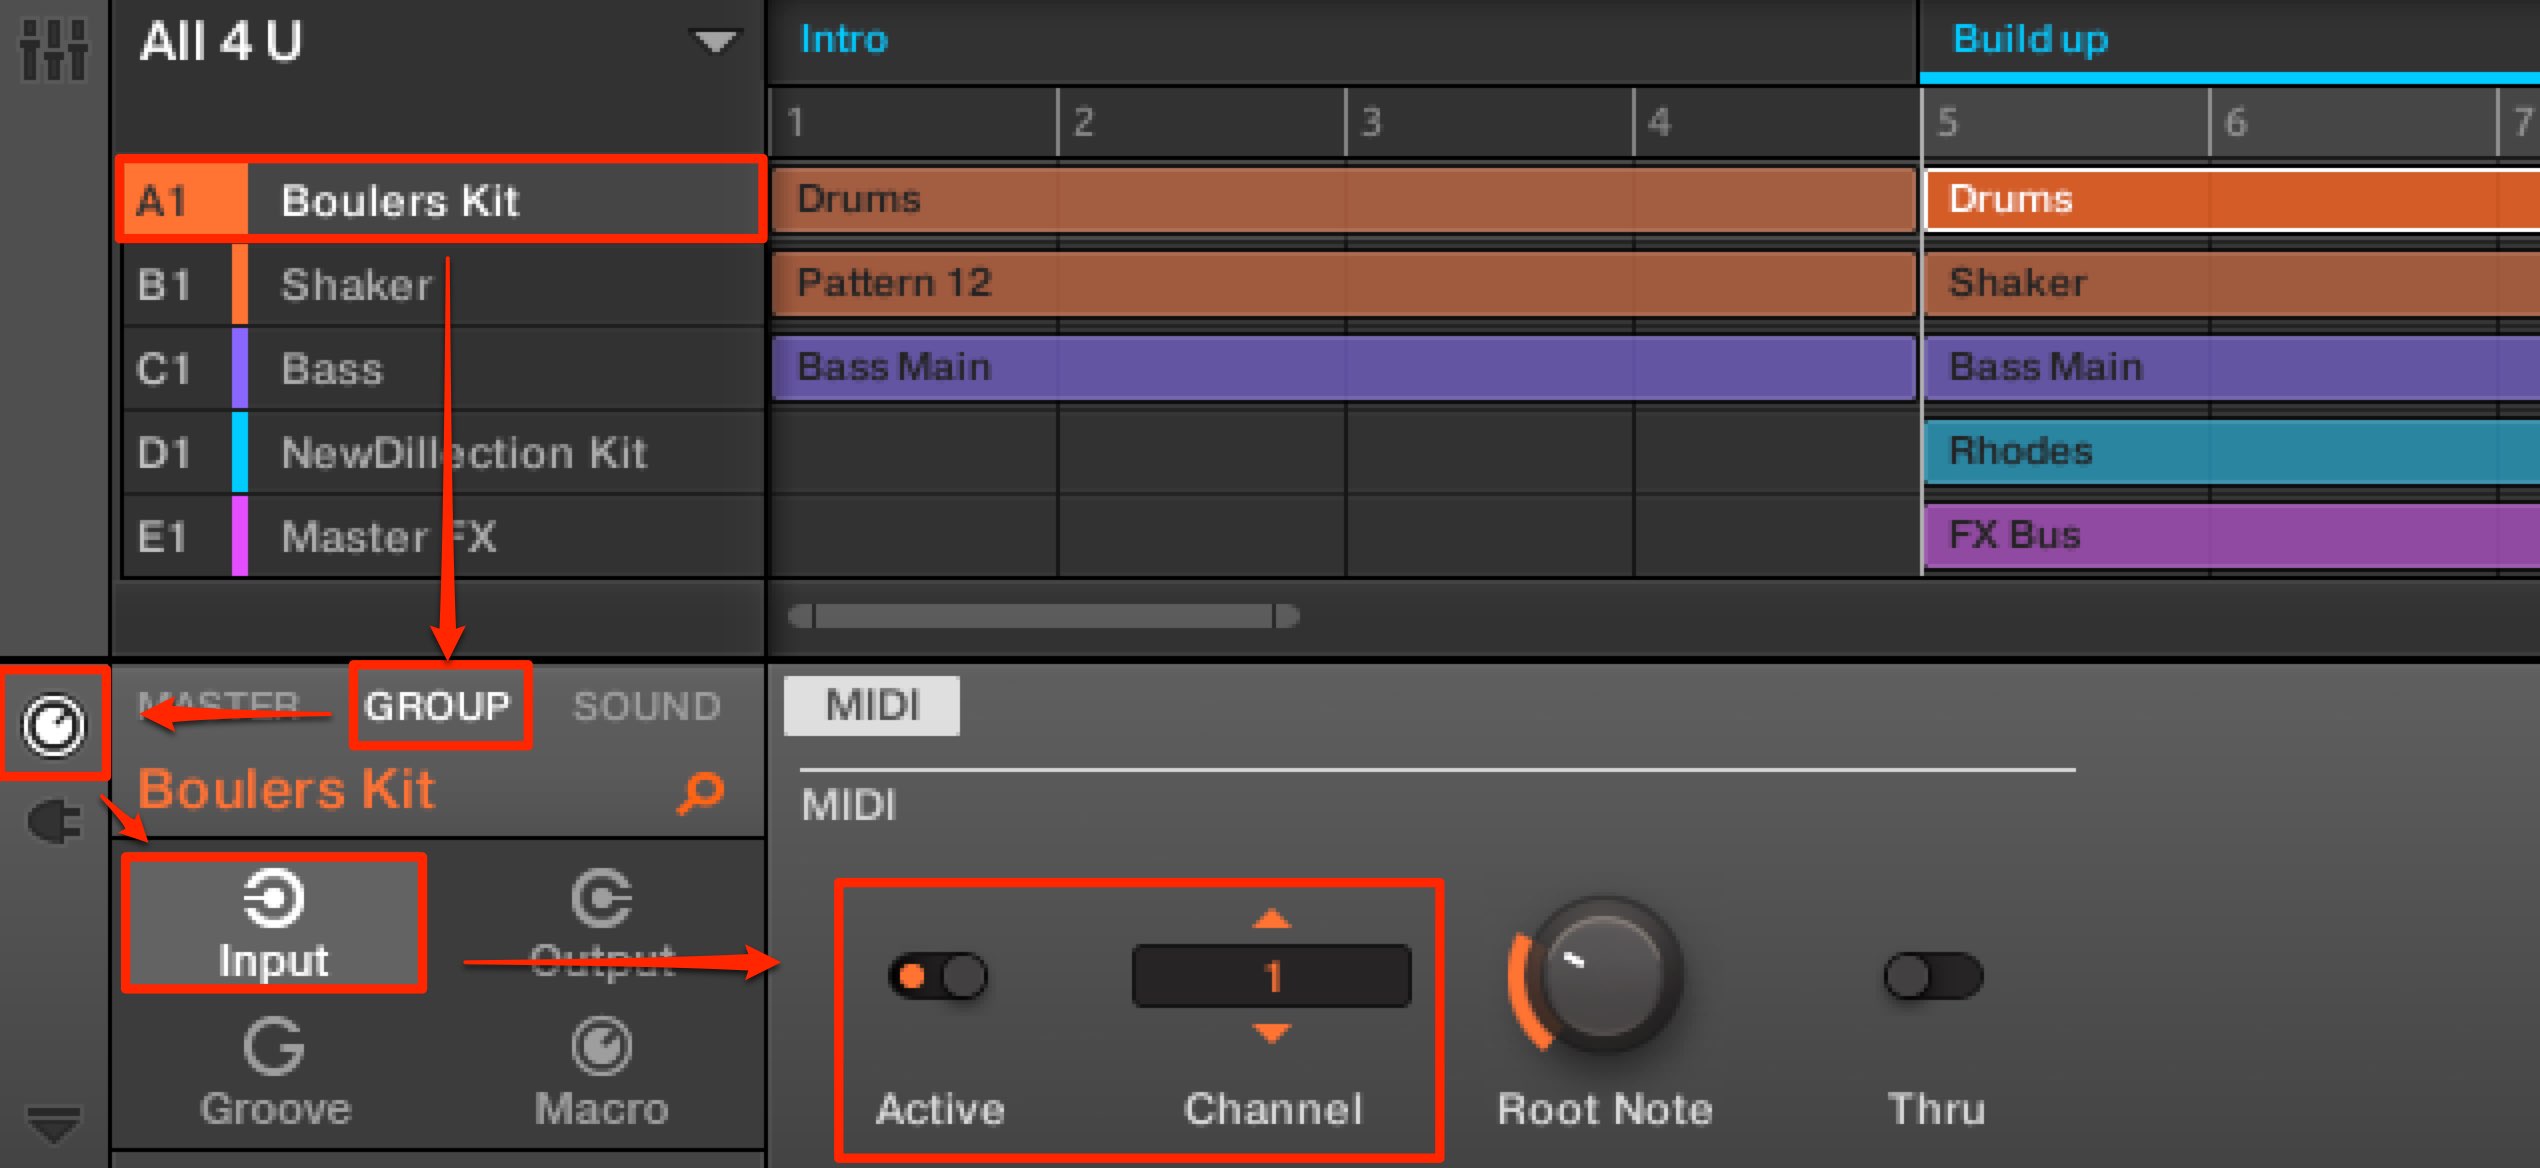Select Drums pattern in Intro scene

1343,200
